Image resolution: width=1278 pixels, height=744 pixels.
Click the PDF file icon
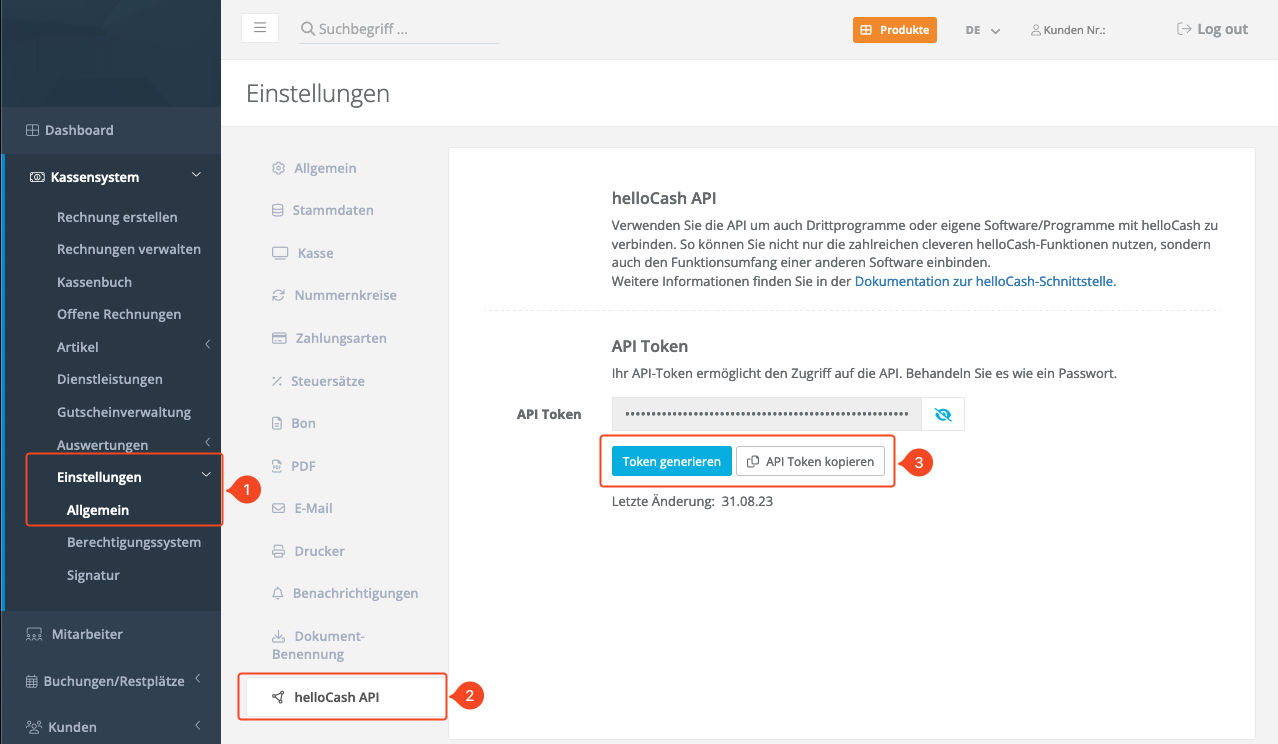[277, 466]
